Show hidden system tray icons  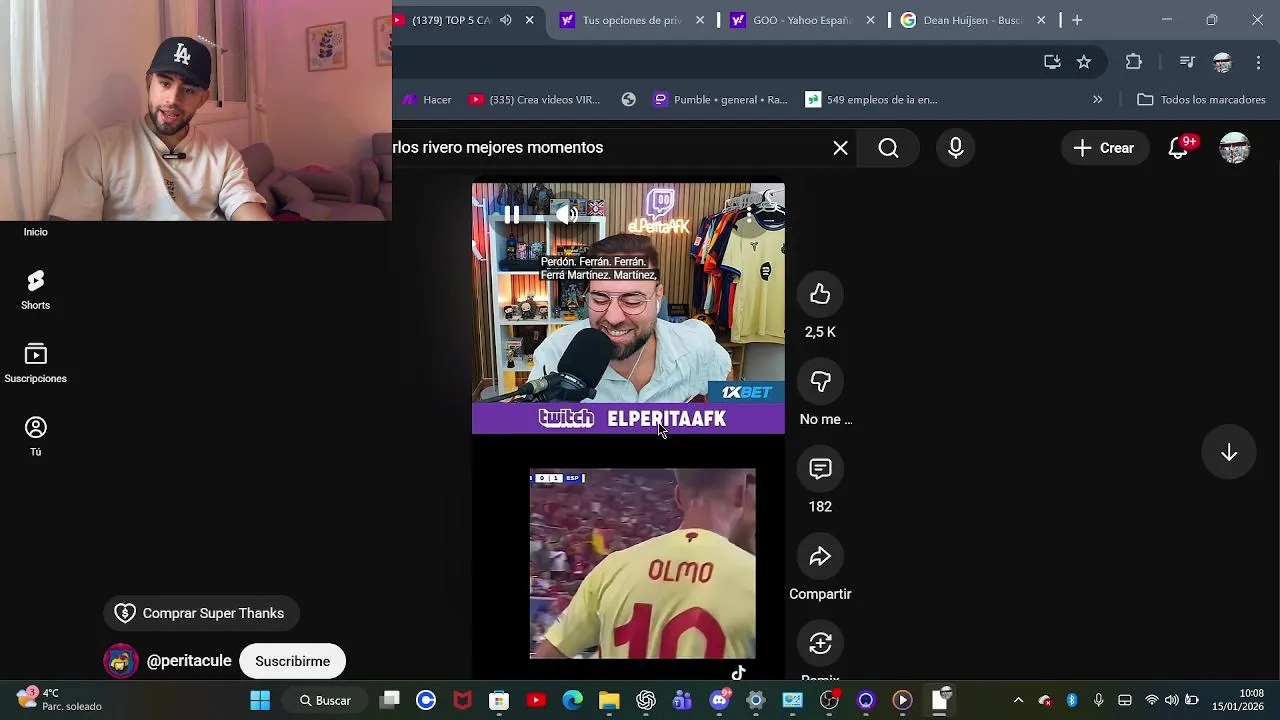pyautogui.click(x=1018, y=700)
